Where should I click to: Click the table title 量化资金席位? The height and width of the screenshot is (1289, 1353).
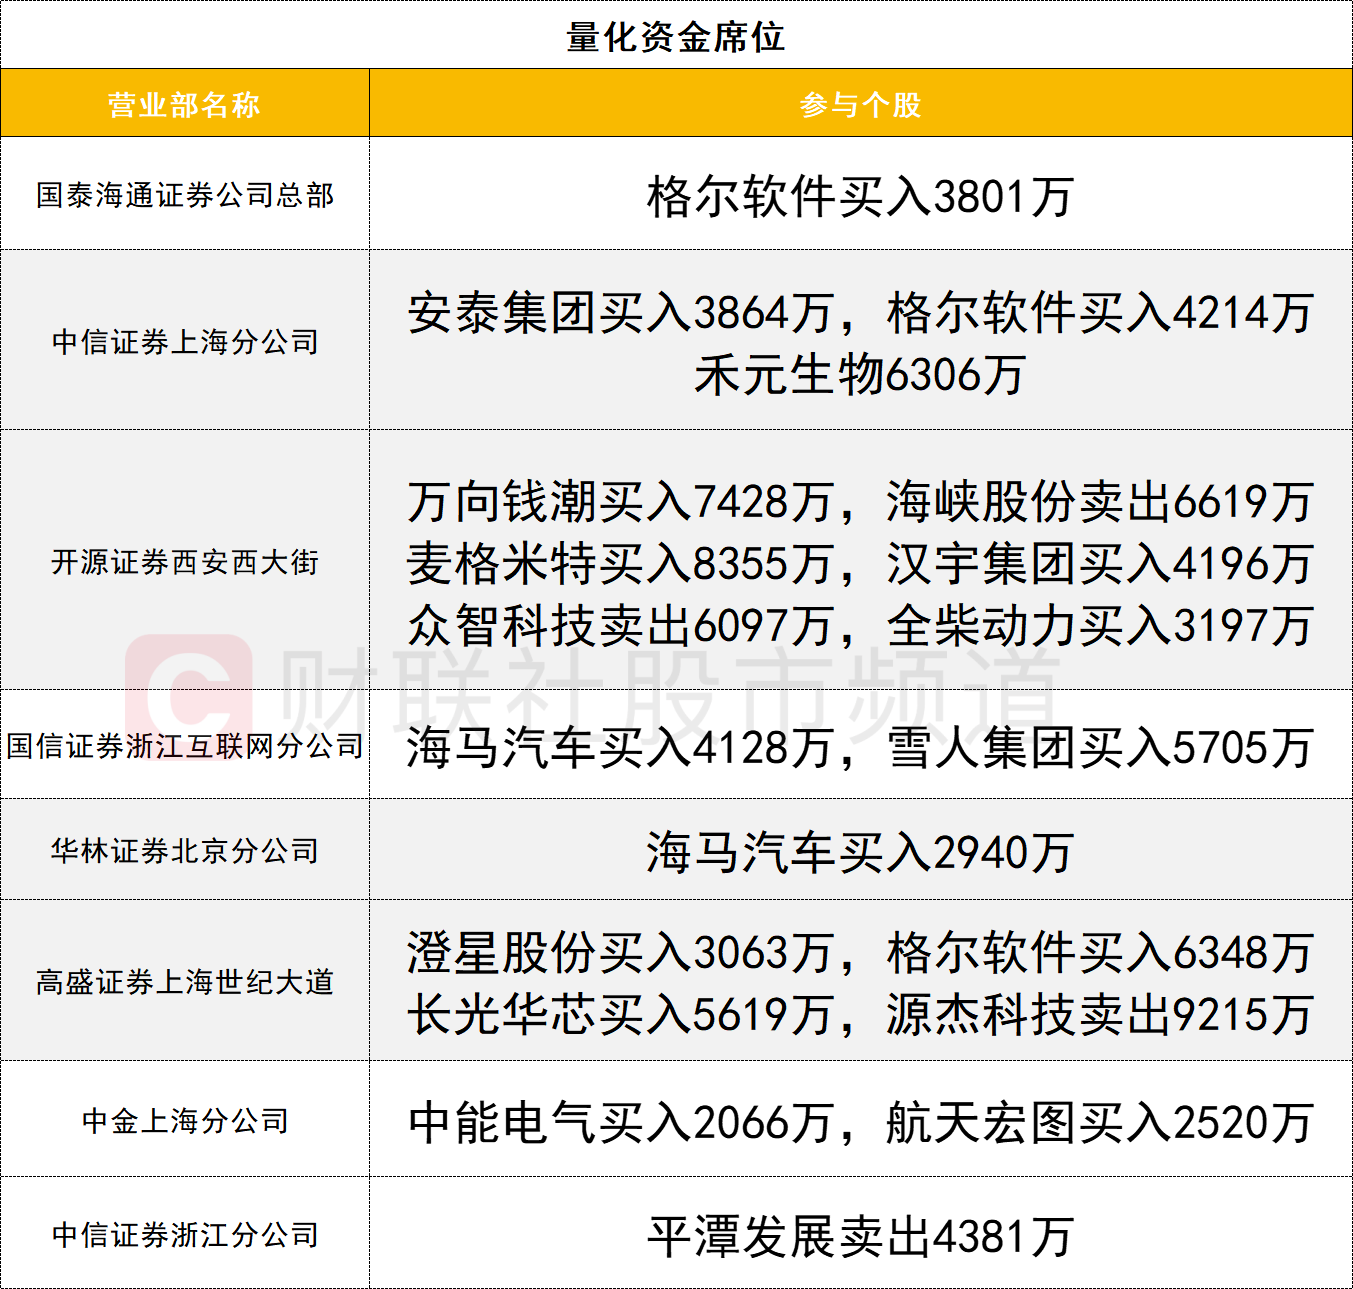[x=676, y=37]
